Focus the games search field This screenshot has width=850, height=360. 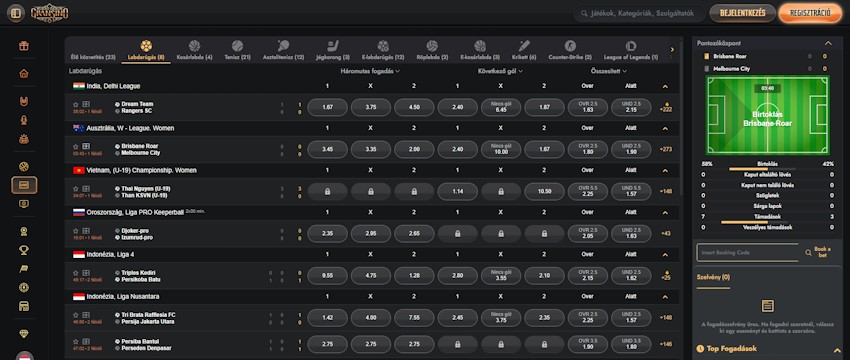click(640, 14)
